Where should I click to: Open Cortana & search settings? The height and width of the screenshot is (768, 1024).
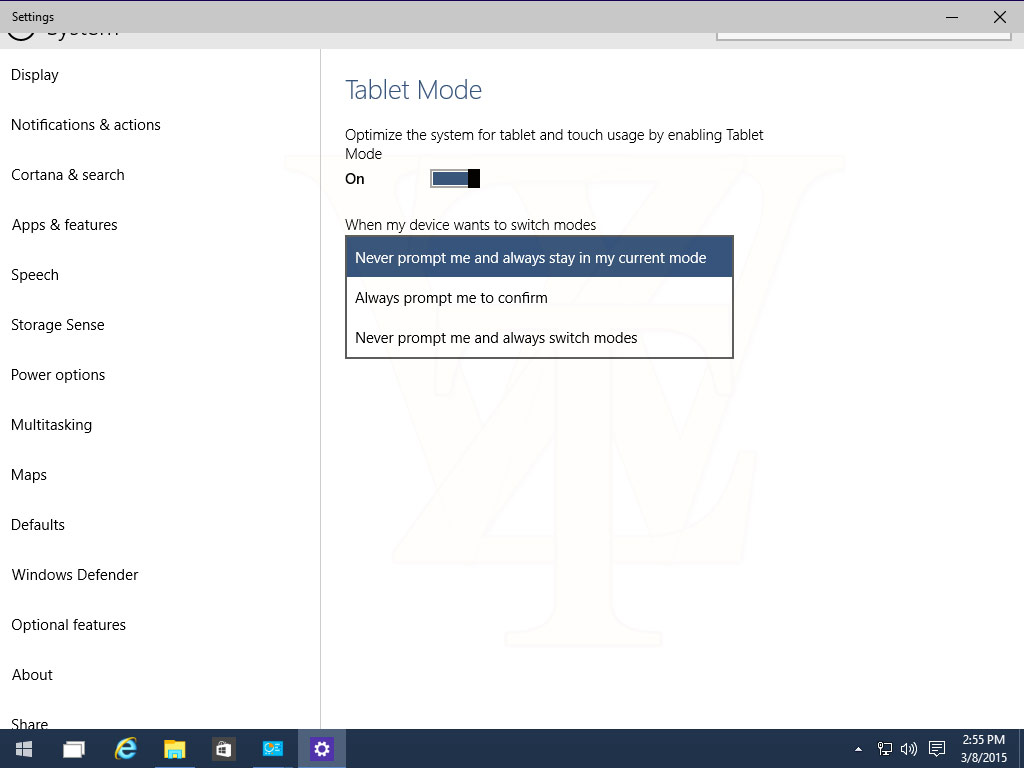[x=68, y=175]
